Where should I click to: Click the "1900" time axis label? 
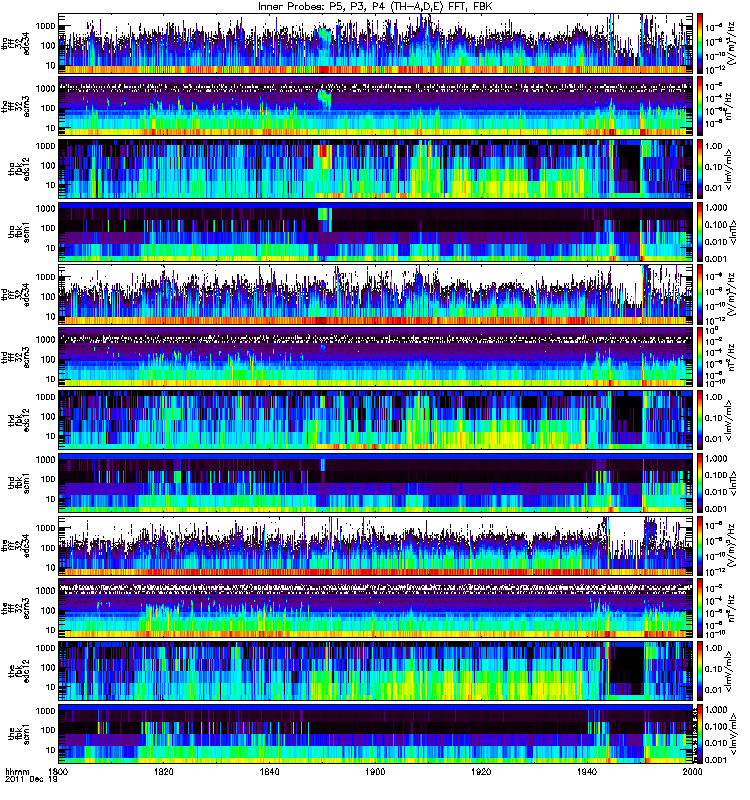[x=376, y=771]
